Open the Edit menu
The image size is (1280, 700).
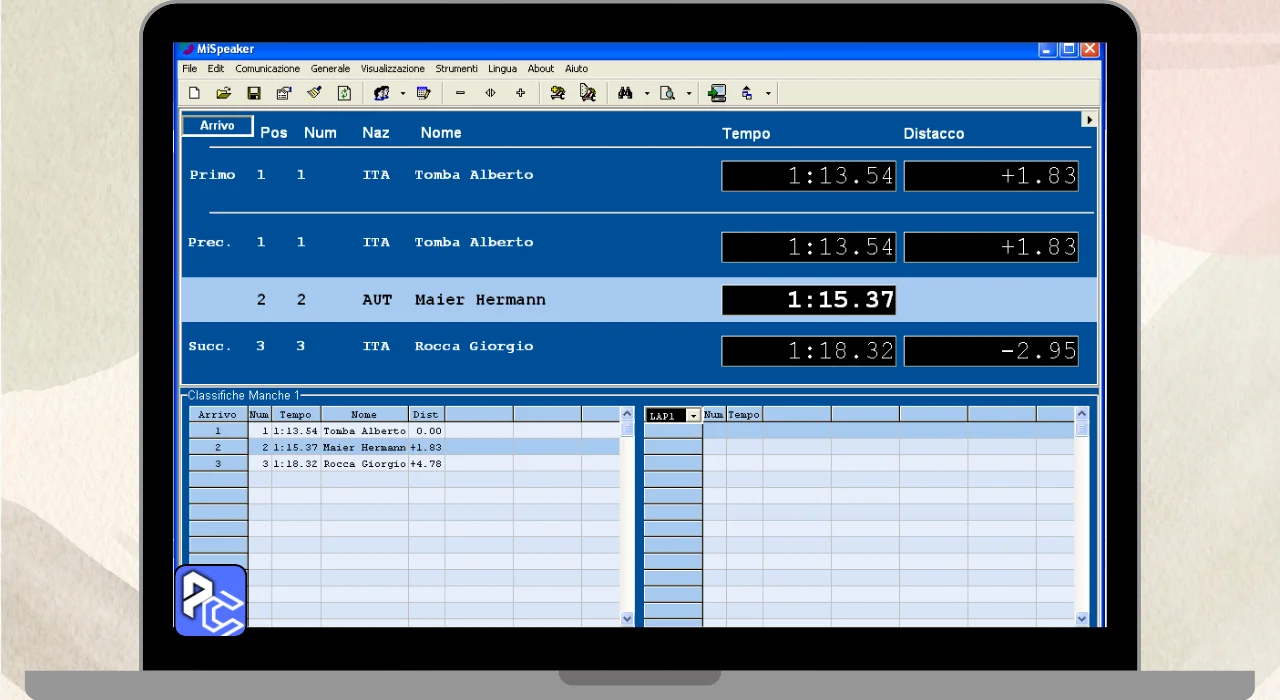pos(216,69)
